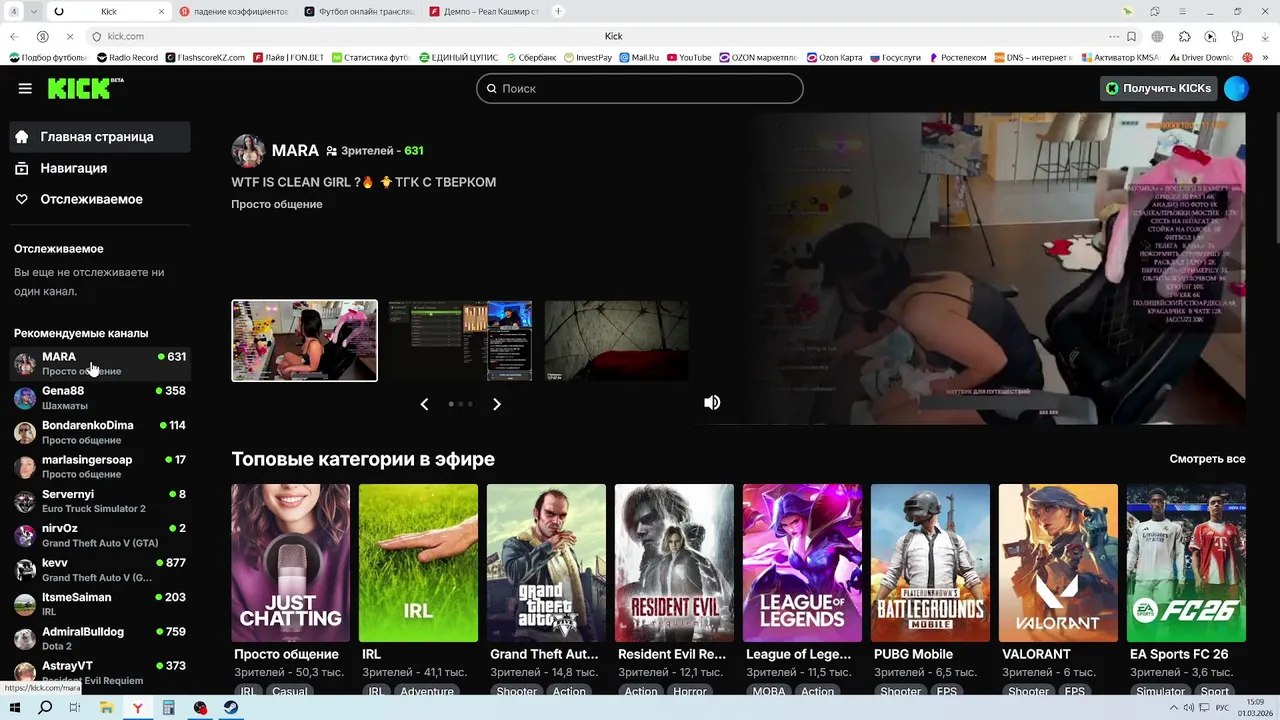This screenshot has height=720, width=1280.
Task: Mute the featured stream volume icon
Action: tap(712, 402)
